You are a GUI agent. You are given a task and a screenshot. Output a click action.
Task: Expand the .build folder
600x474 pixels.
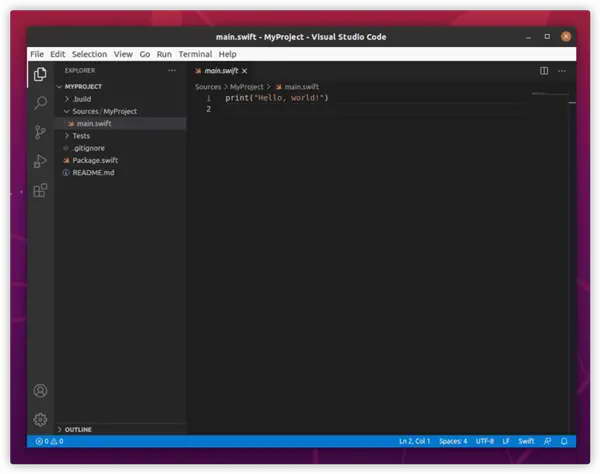[67, 99]
